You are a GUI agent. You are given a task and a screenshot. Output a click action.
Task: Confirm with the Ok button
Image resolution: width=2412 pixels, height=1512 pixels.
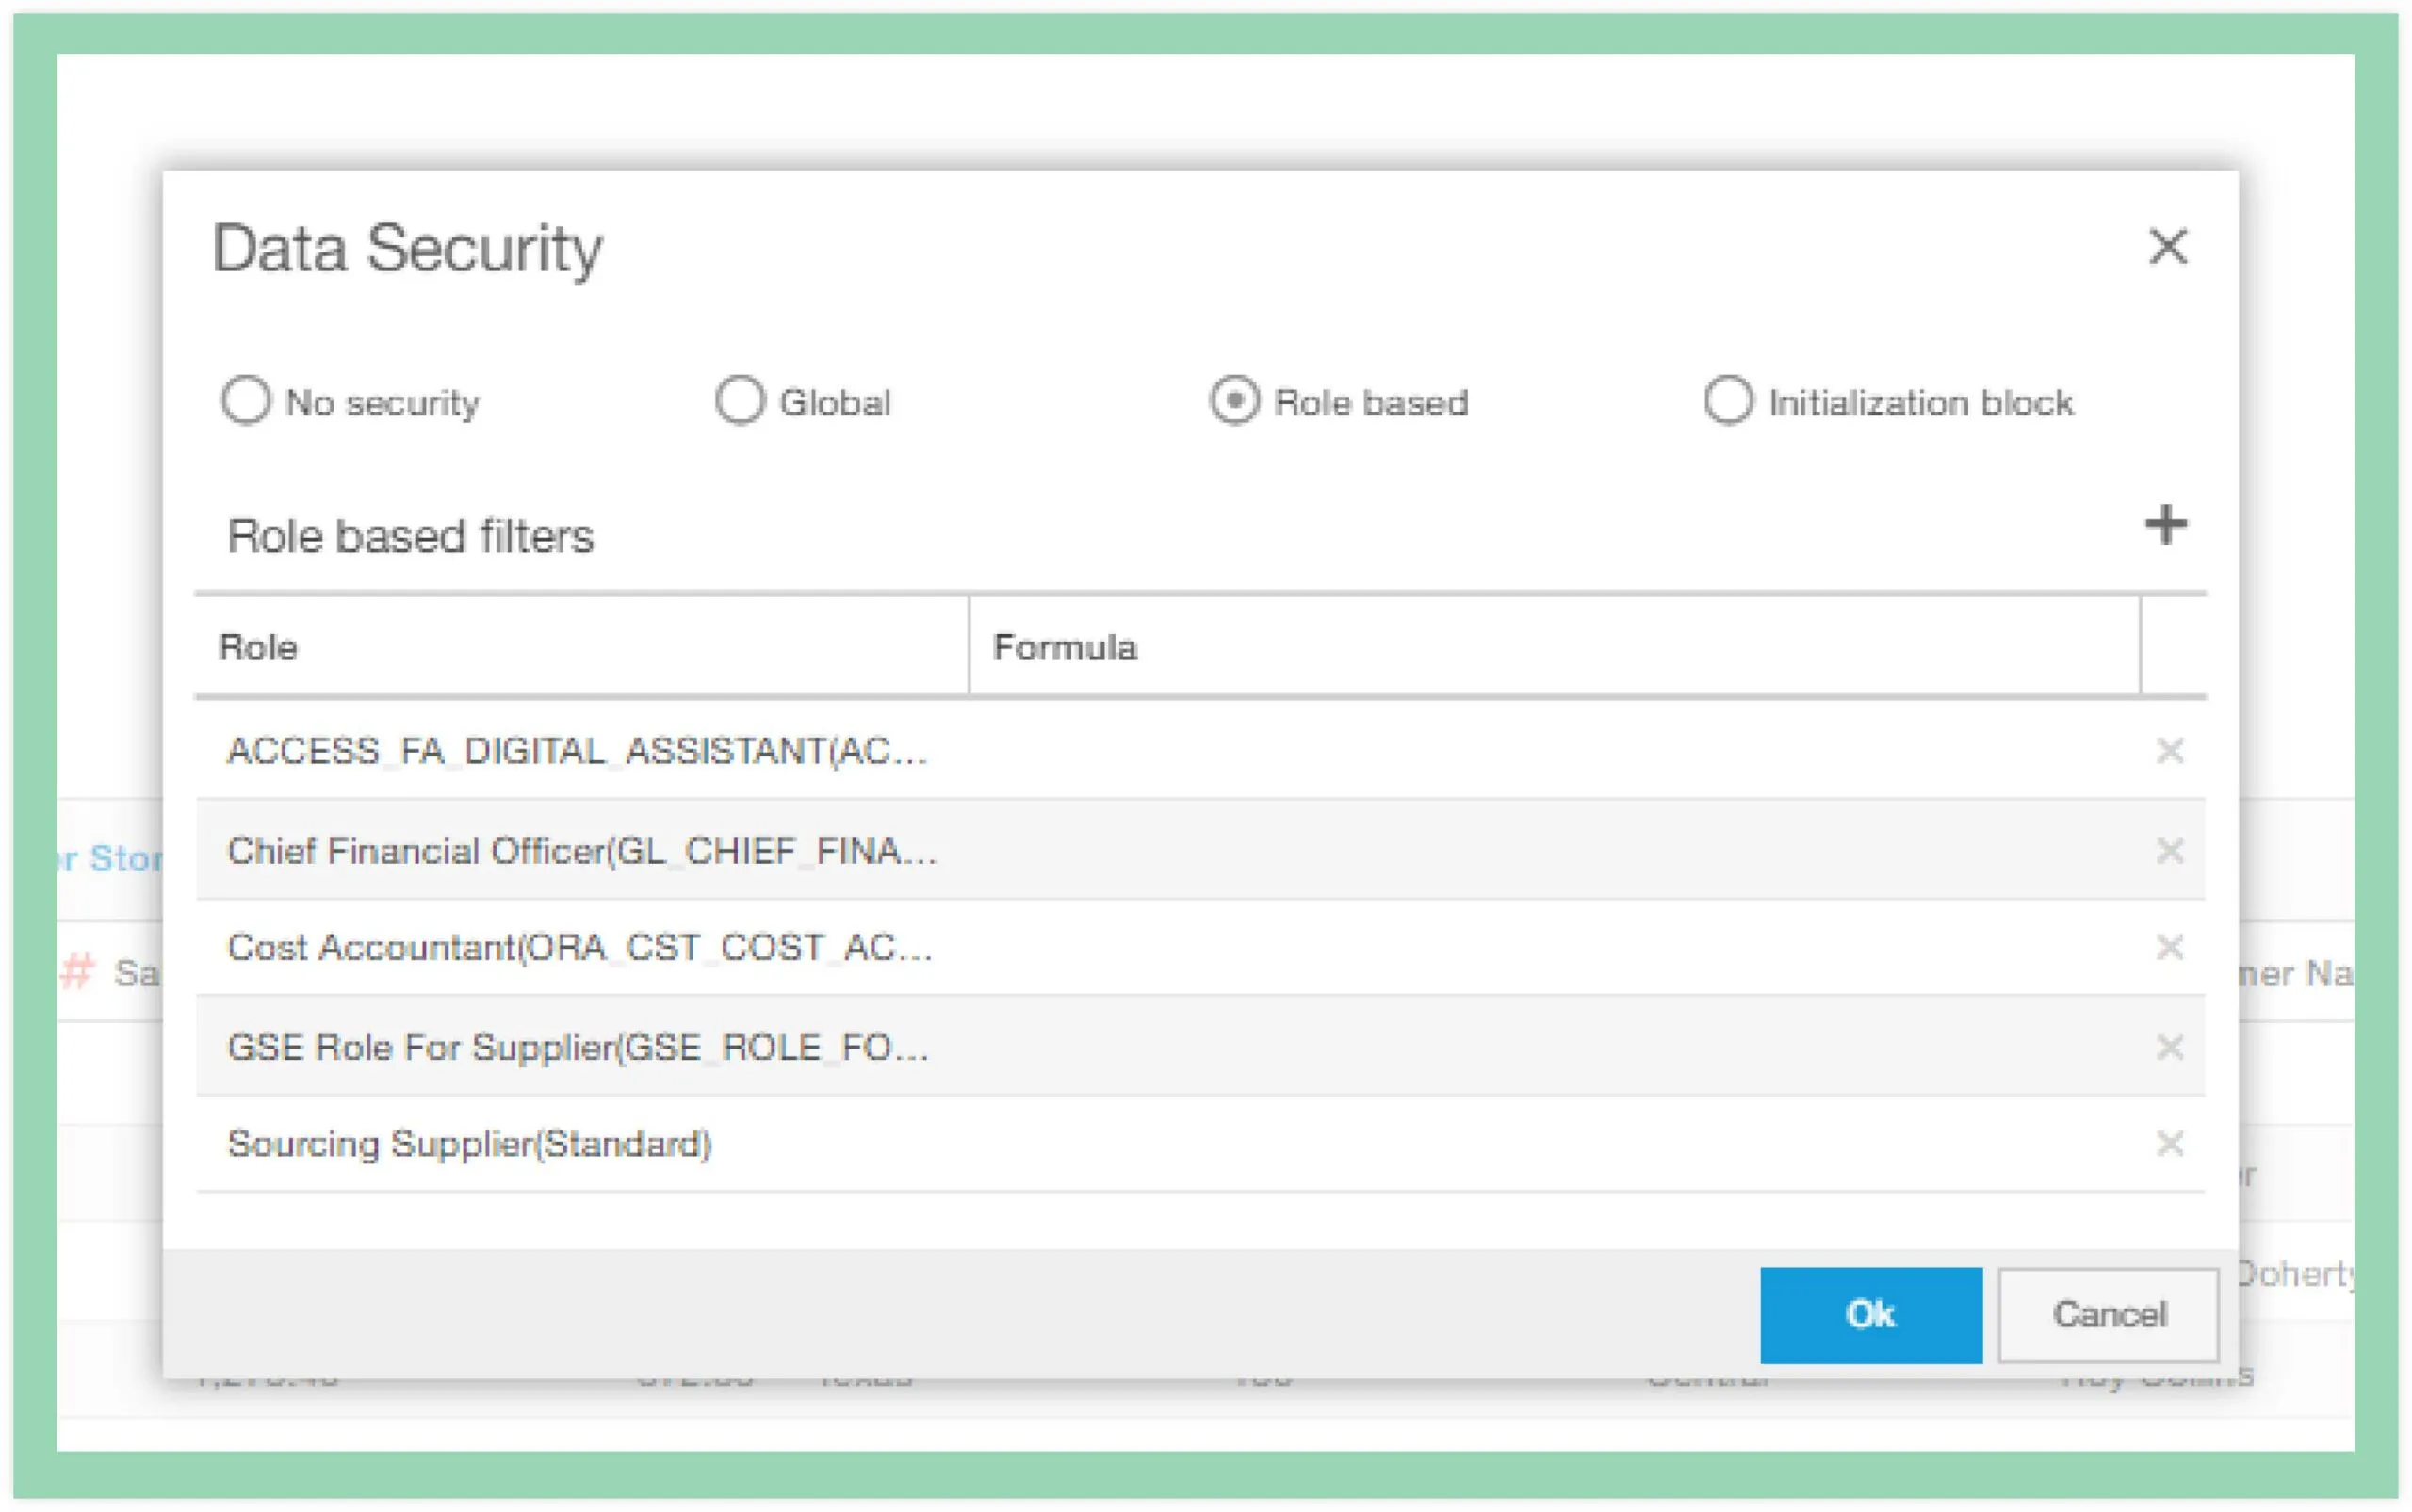(x=1870, y=1314)
